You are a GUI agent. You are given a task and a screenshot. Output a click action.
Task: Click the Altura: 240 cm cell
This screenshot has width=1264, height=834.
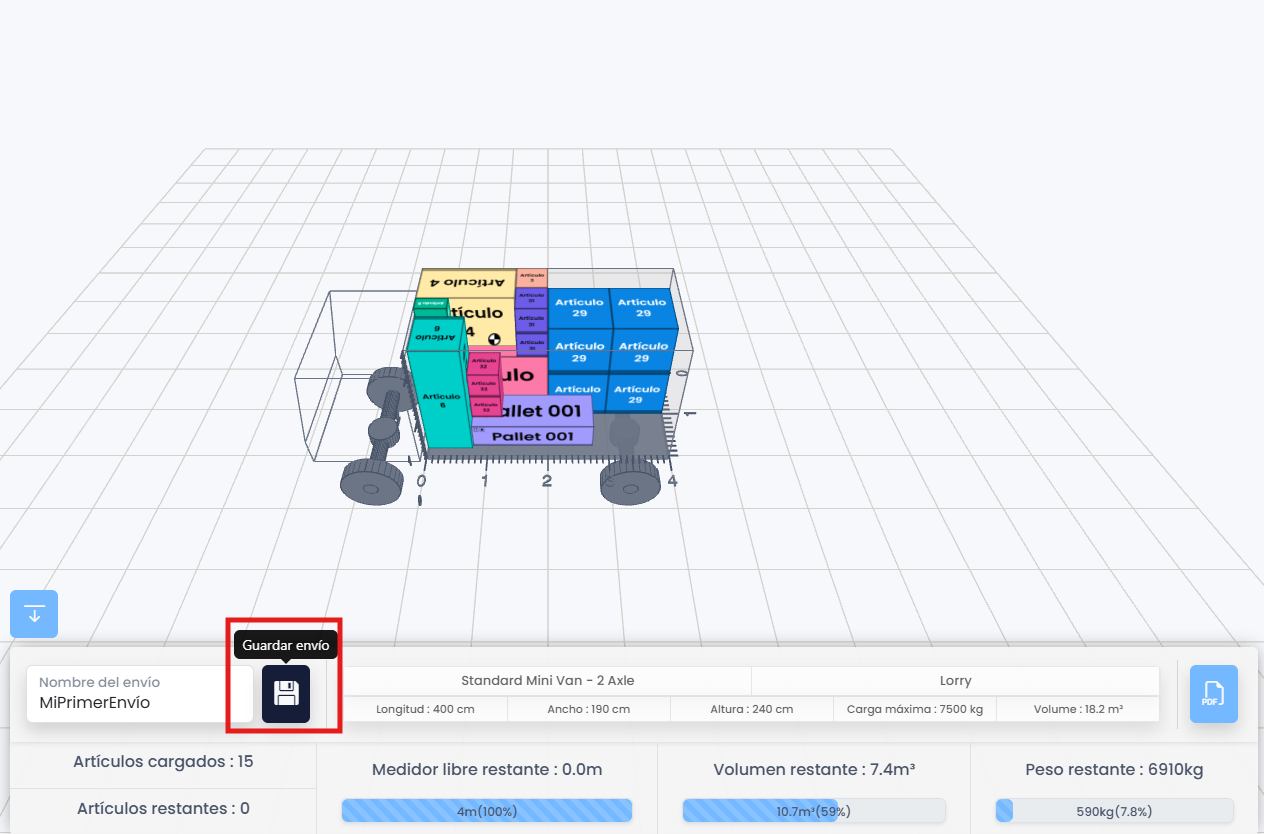click(x=750, y=709)
